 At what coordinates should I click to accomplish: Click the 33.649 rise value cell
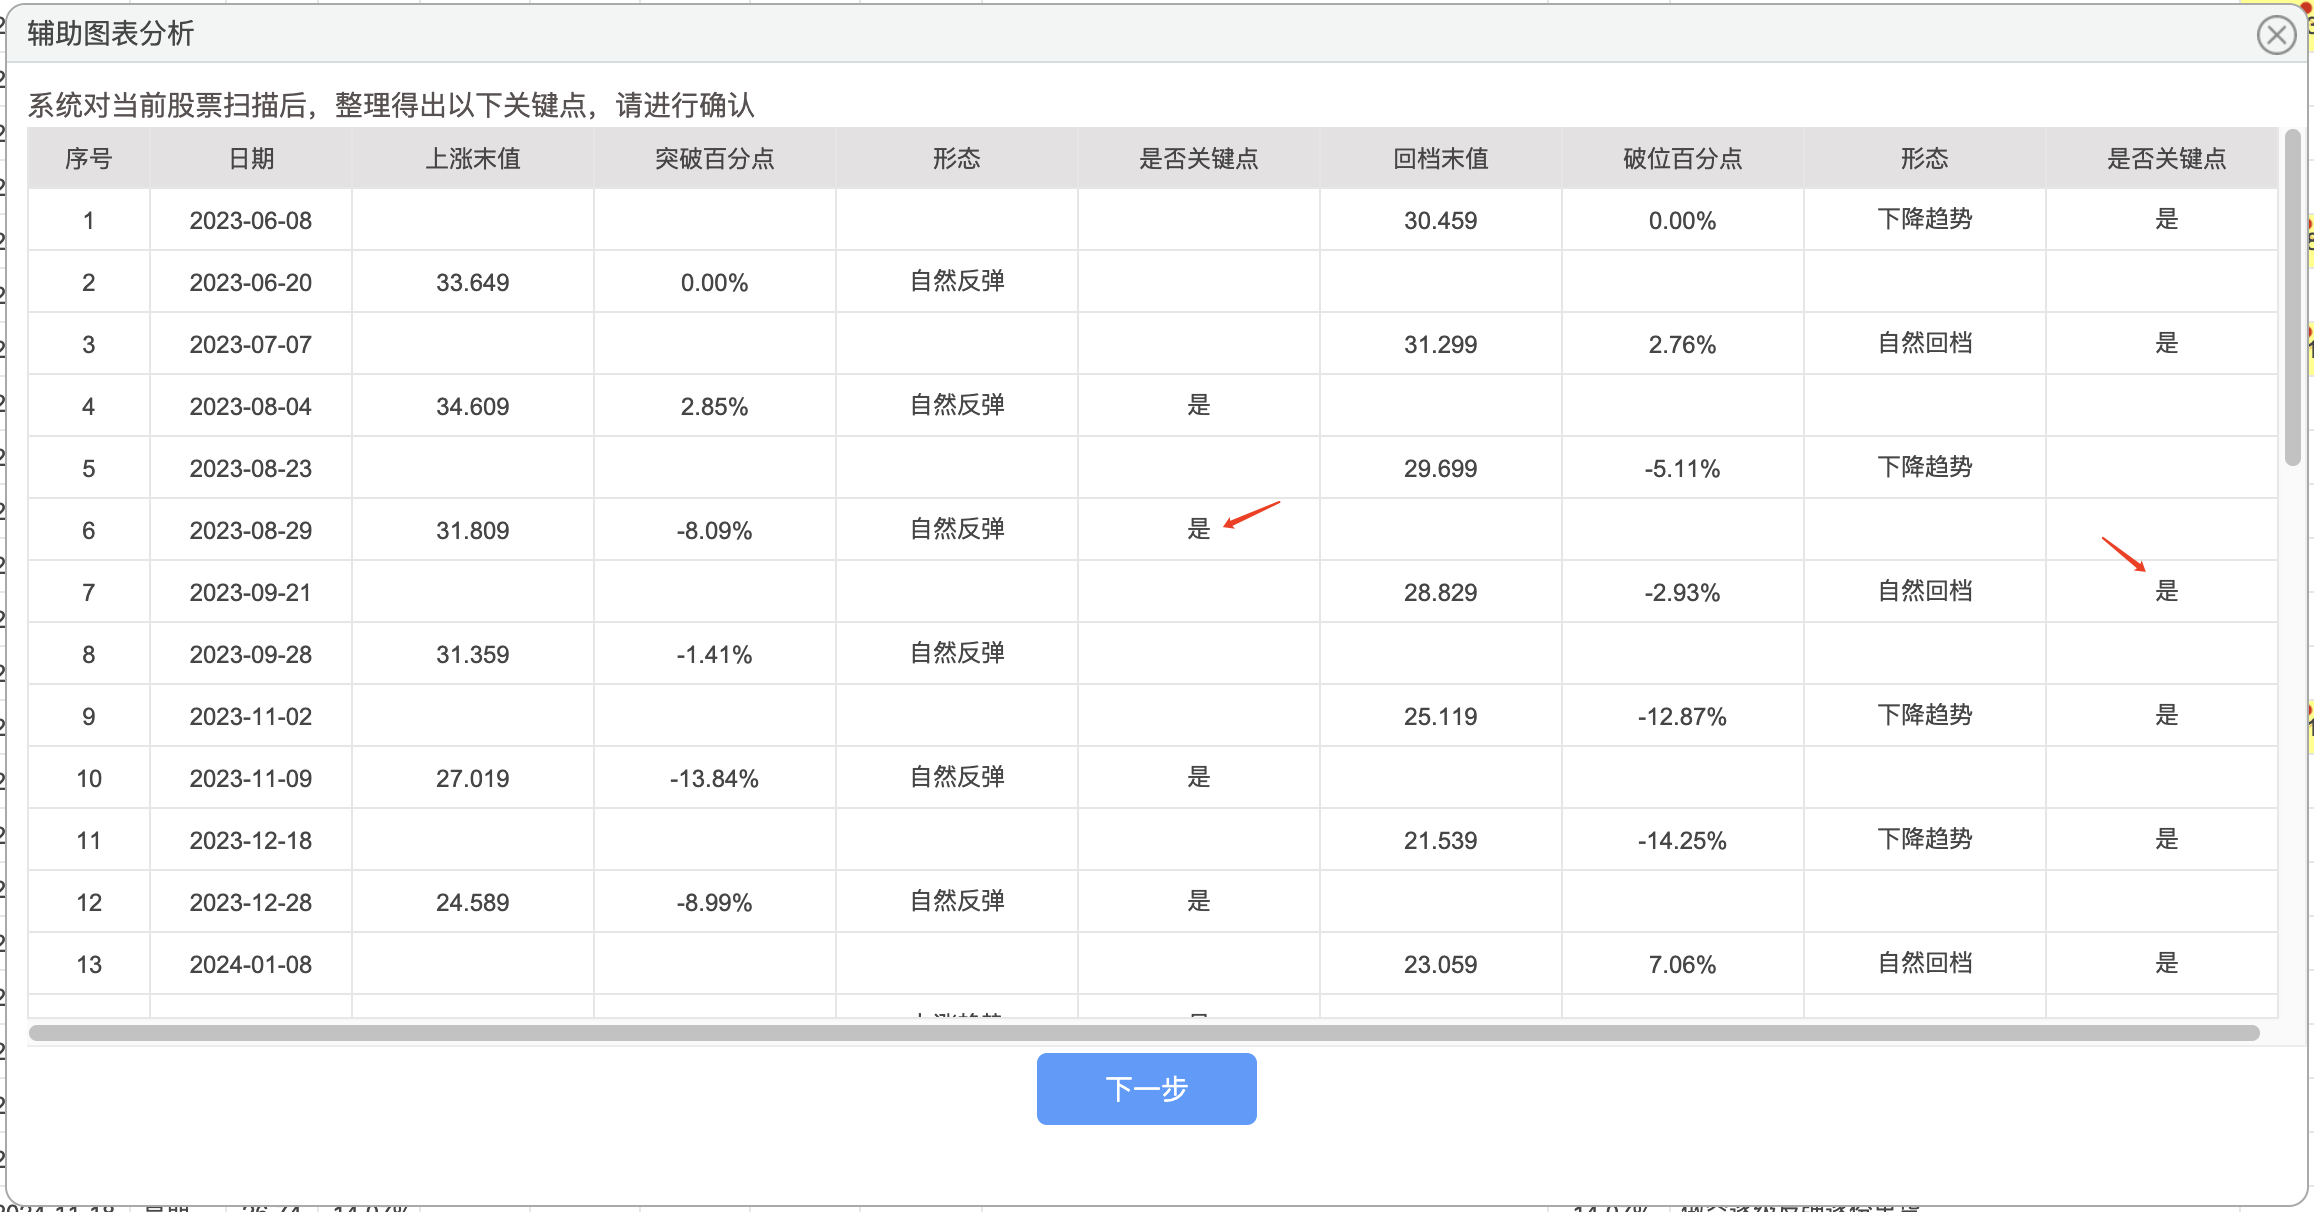coord(473,282)
